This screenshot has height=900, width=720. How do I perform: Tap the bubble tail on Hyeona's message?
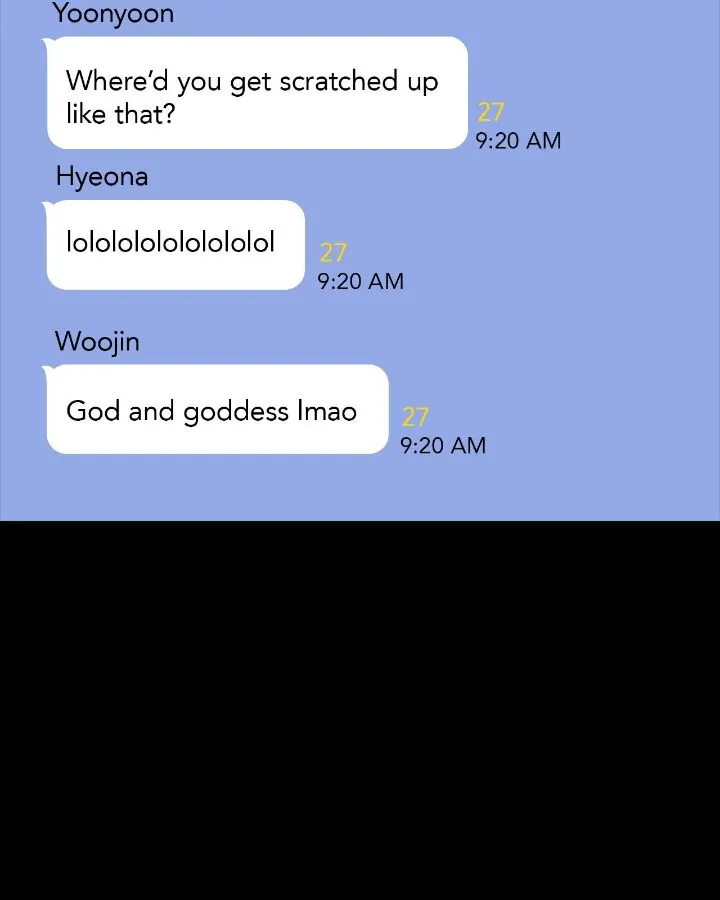47,205
